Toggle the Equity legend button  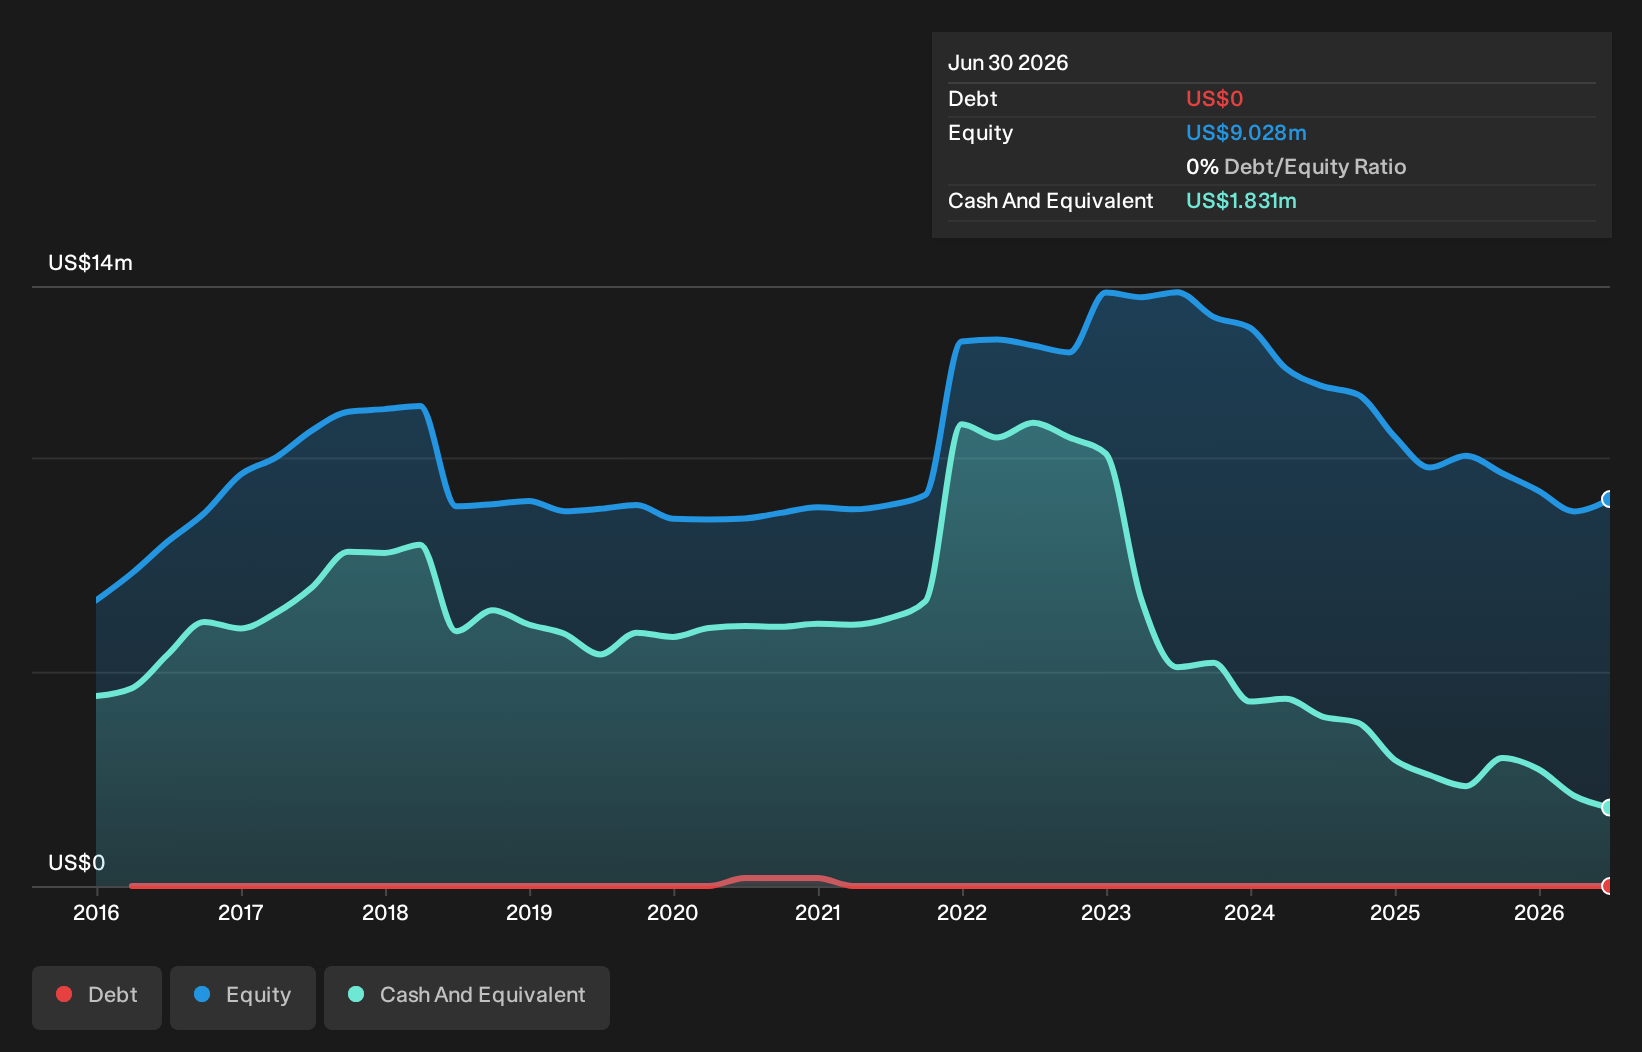(243, 997)
